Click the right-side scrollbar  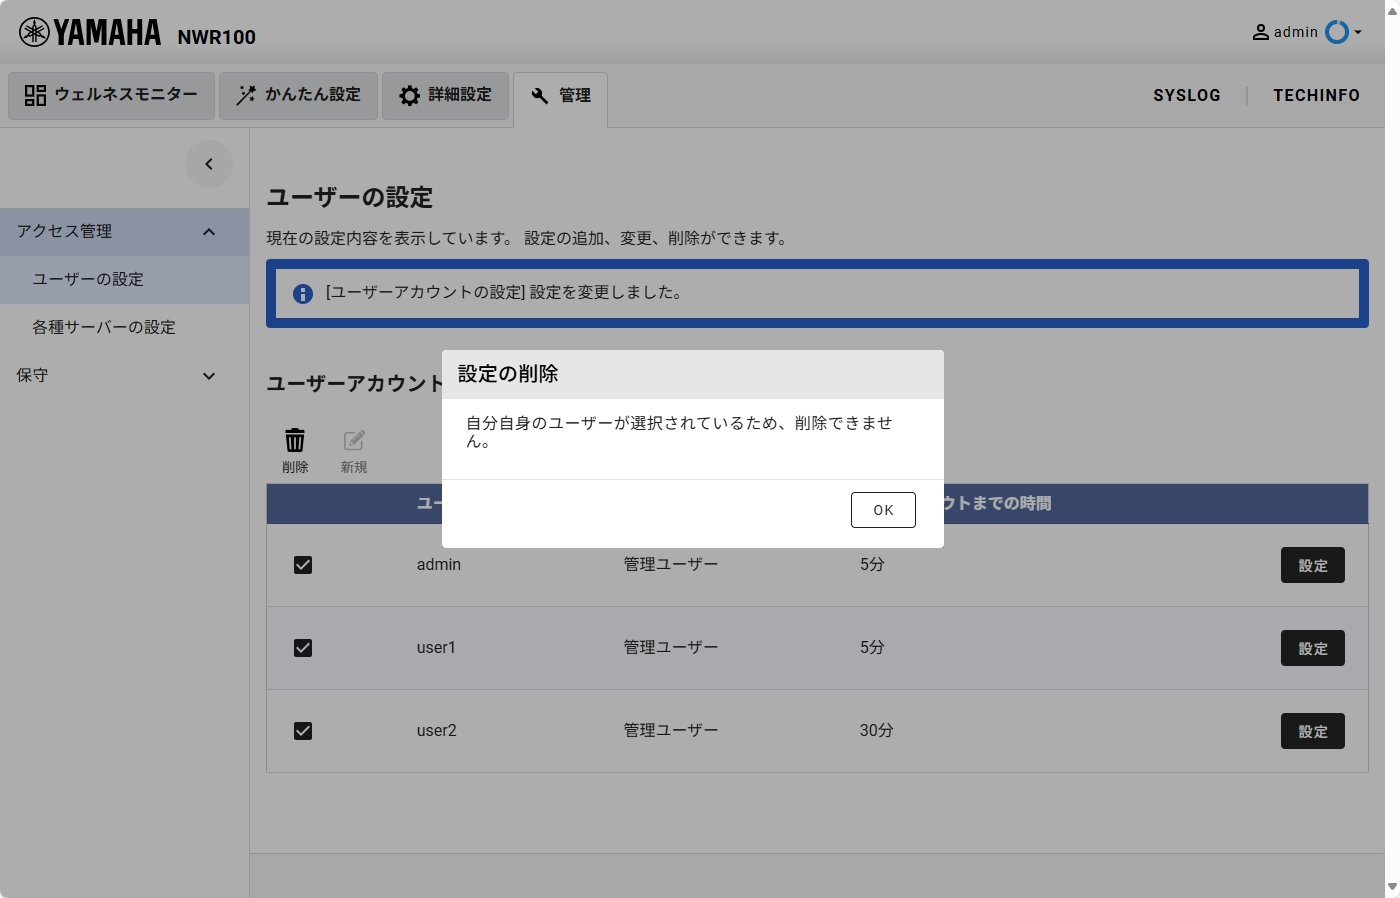point(1393,450)
